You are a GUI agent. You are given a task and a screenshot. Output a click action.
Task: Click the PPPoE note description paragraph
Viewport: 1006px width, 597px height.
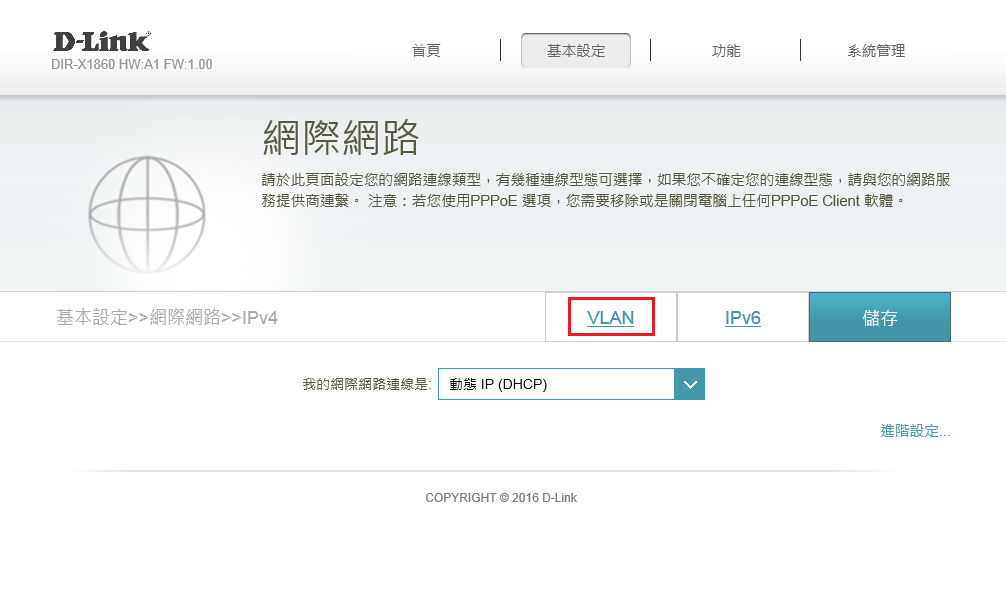[605, 190]
